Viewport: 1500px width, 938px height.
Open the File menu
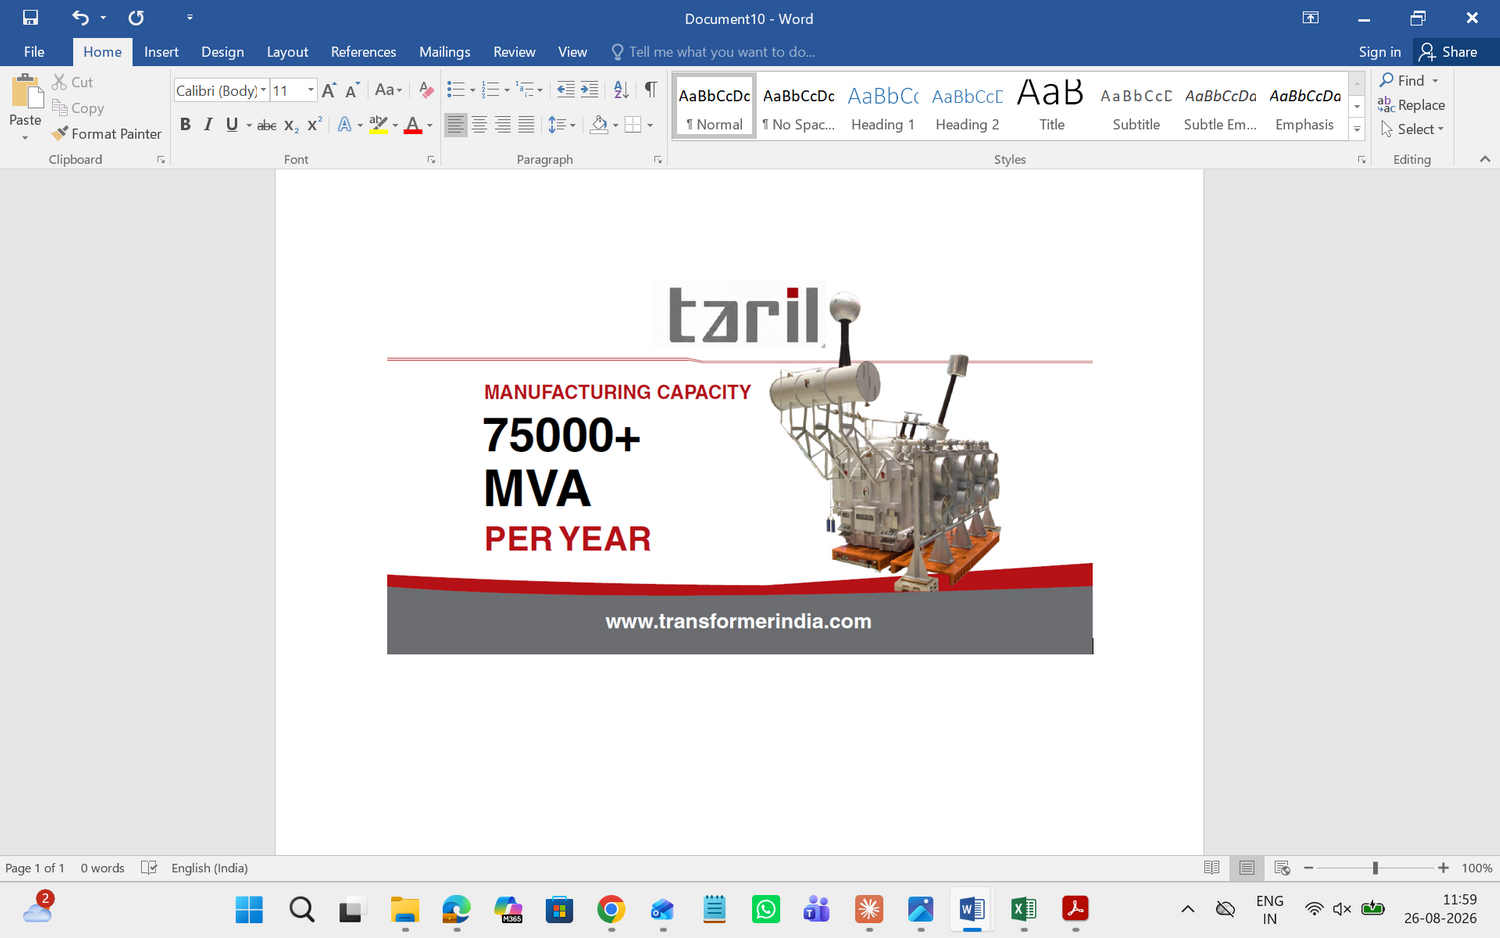[x=34, y=52]
